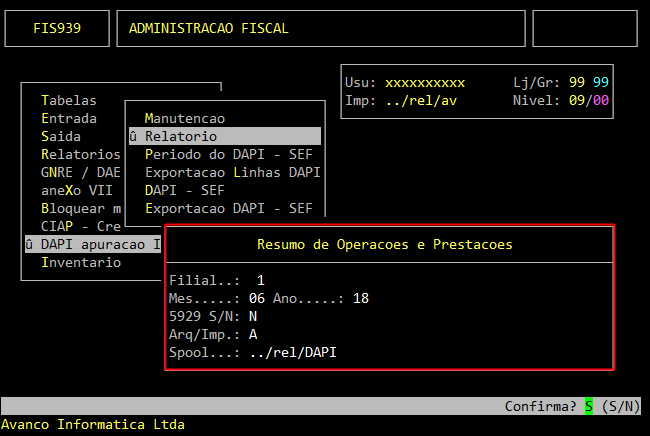Screen dimensions: 650x436
Task: Open the Tabelas menu entry
Action: tap(68, 100)
